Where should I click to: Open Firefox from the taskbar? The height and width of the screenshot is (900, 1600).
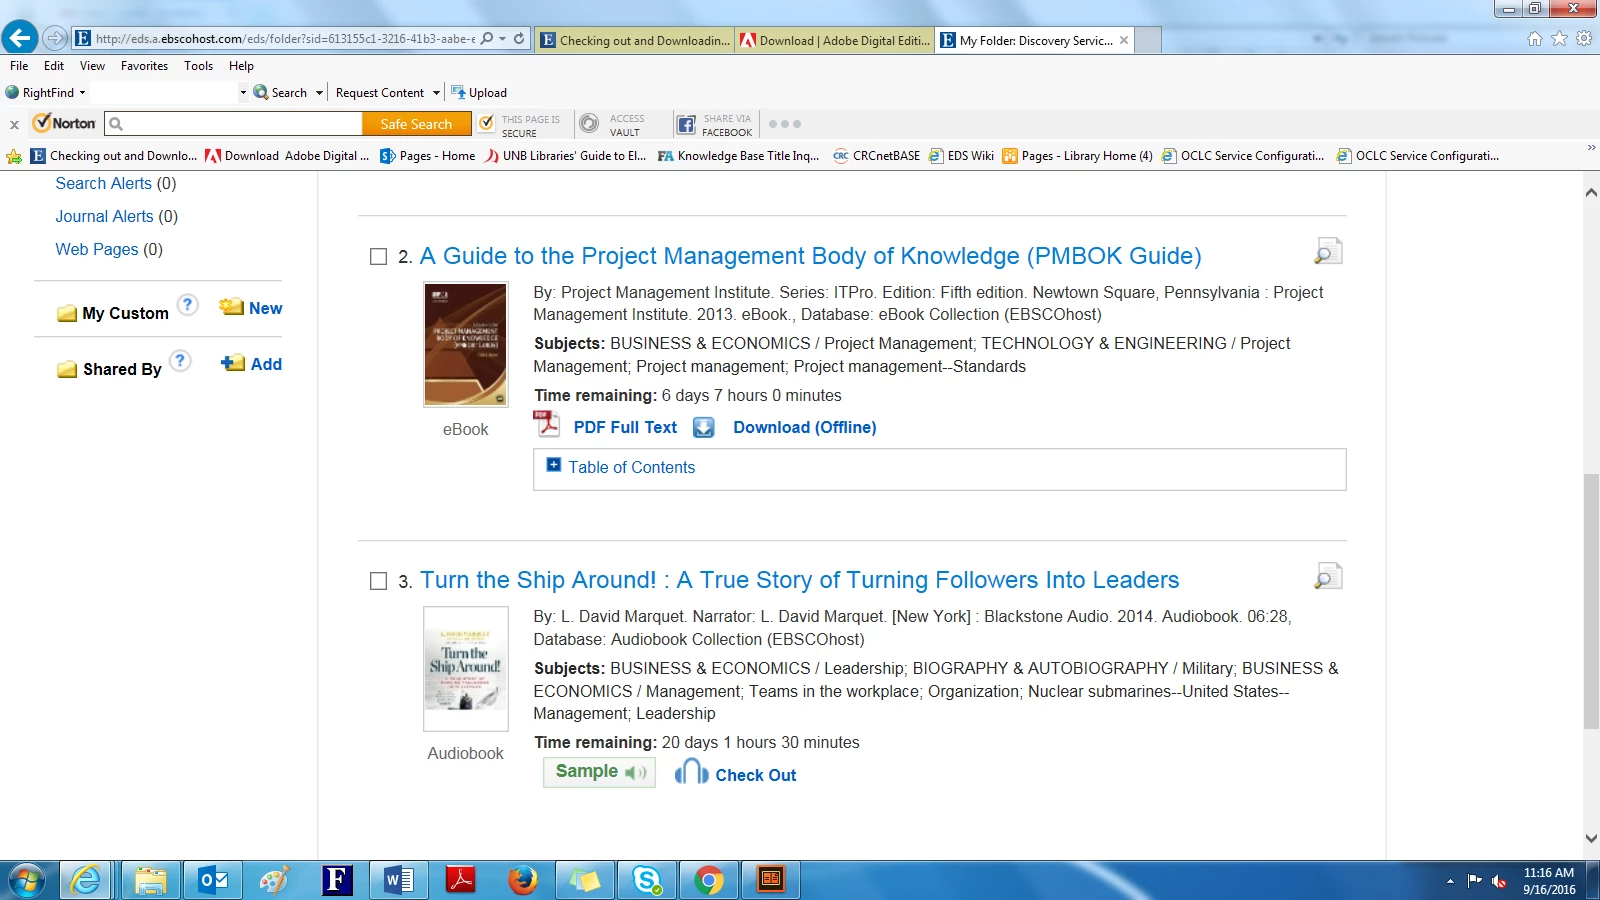click(x=522, y=880)
